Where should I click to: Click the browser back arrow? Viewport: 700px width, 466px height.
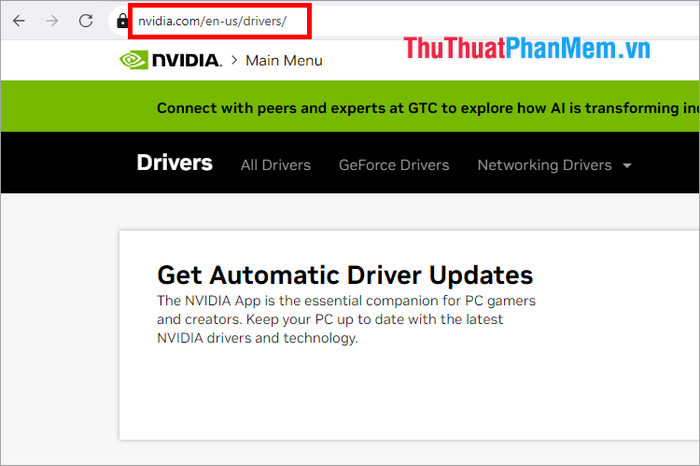(x=19, y=20)
